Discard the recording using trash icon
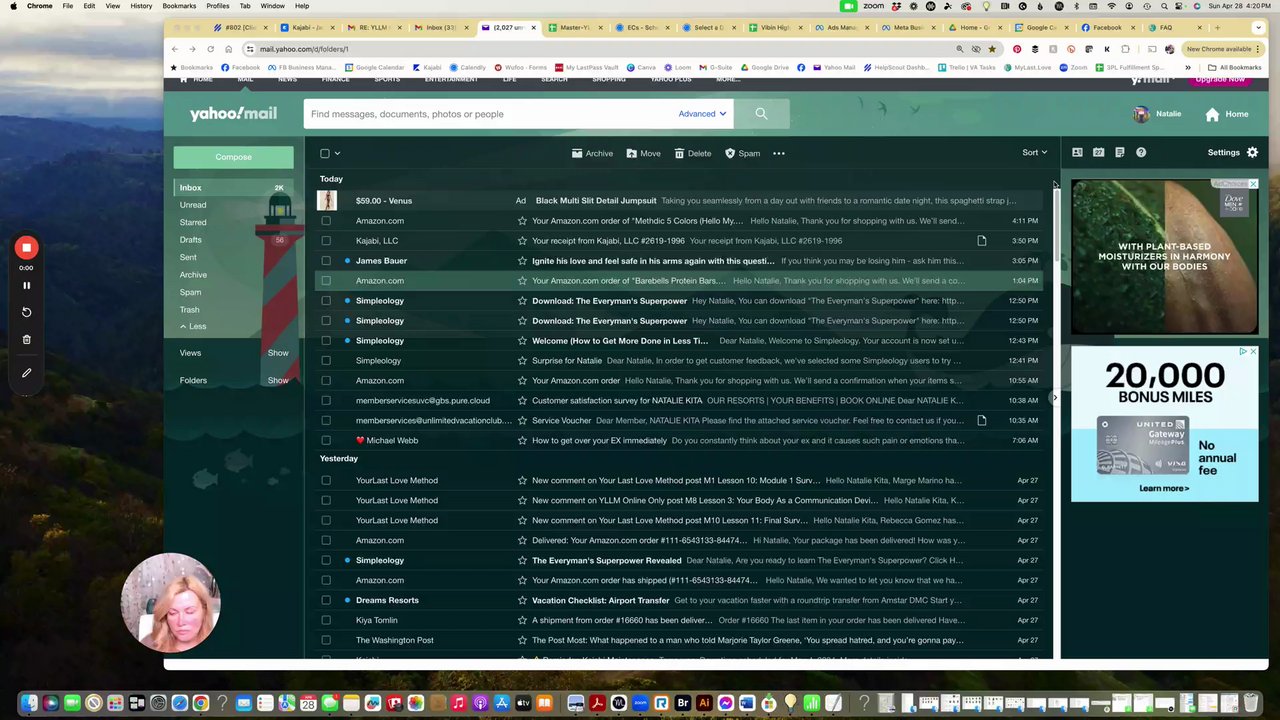This screenshot has width=1280, height=720. 27,340
